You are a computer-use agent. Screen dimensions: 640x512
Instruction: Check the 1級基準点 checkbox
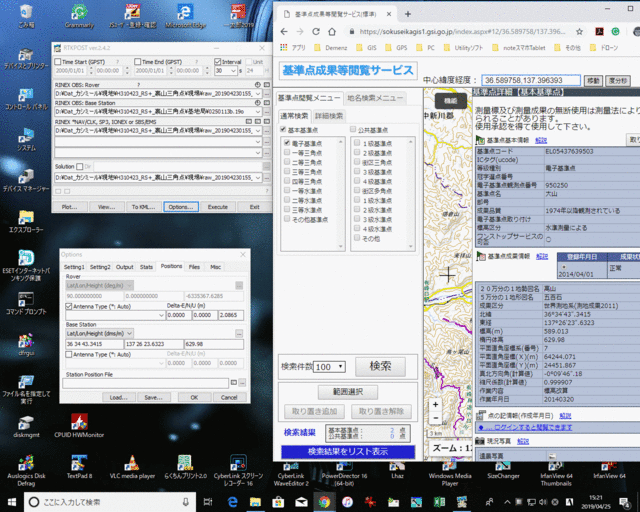click(357, 143)
